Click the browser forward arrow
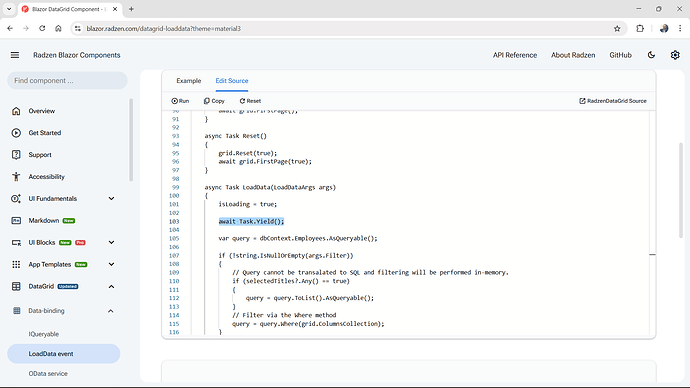 point(26,29)
